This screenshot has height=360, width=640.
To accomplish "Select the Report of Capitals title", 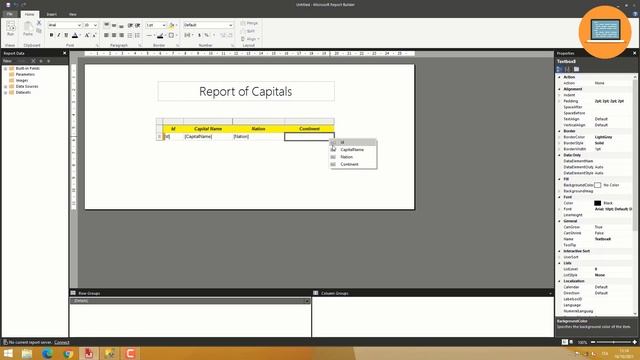I will (x=246, y=91).
